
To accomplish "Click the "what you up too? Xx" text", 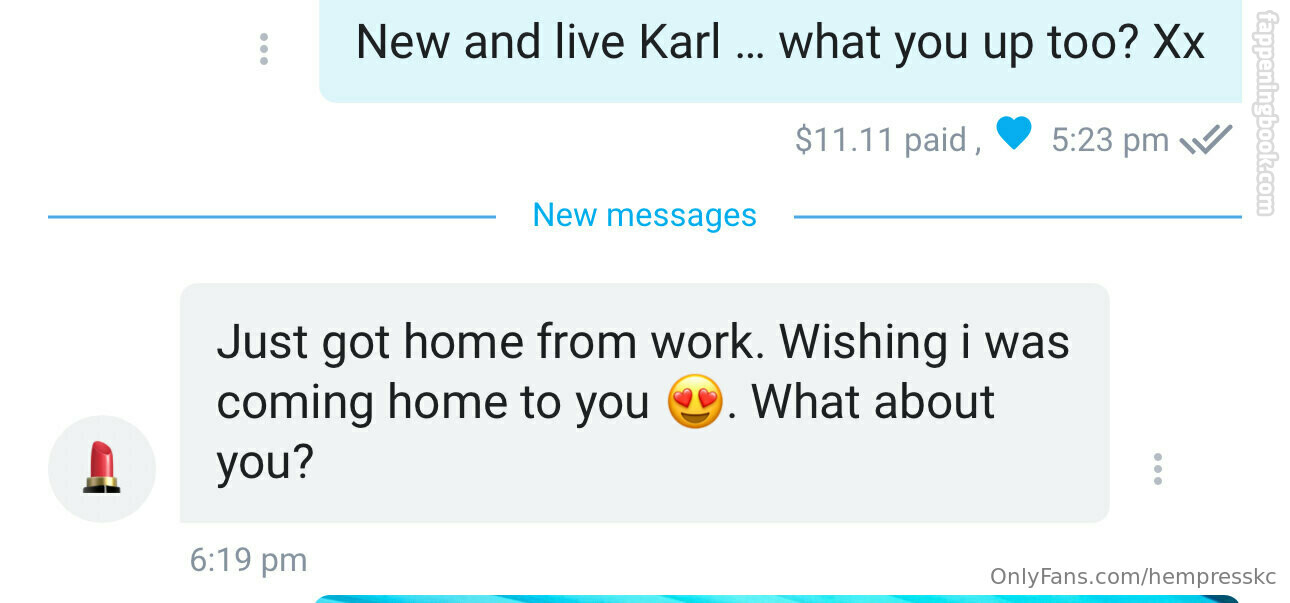I will [x=992, y=43].
